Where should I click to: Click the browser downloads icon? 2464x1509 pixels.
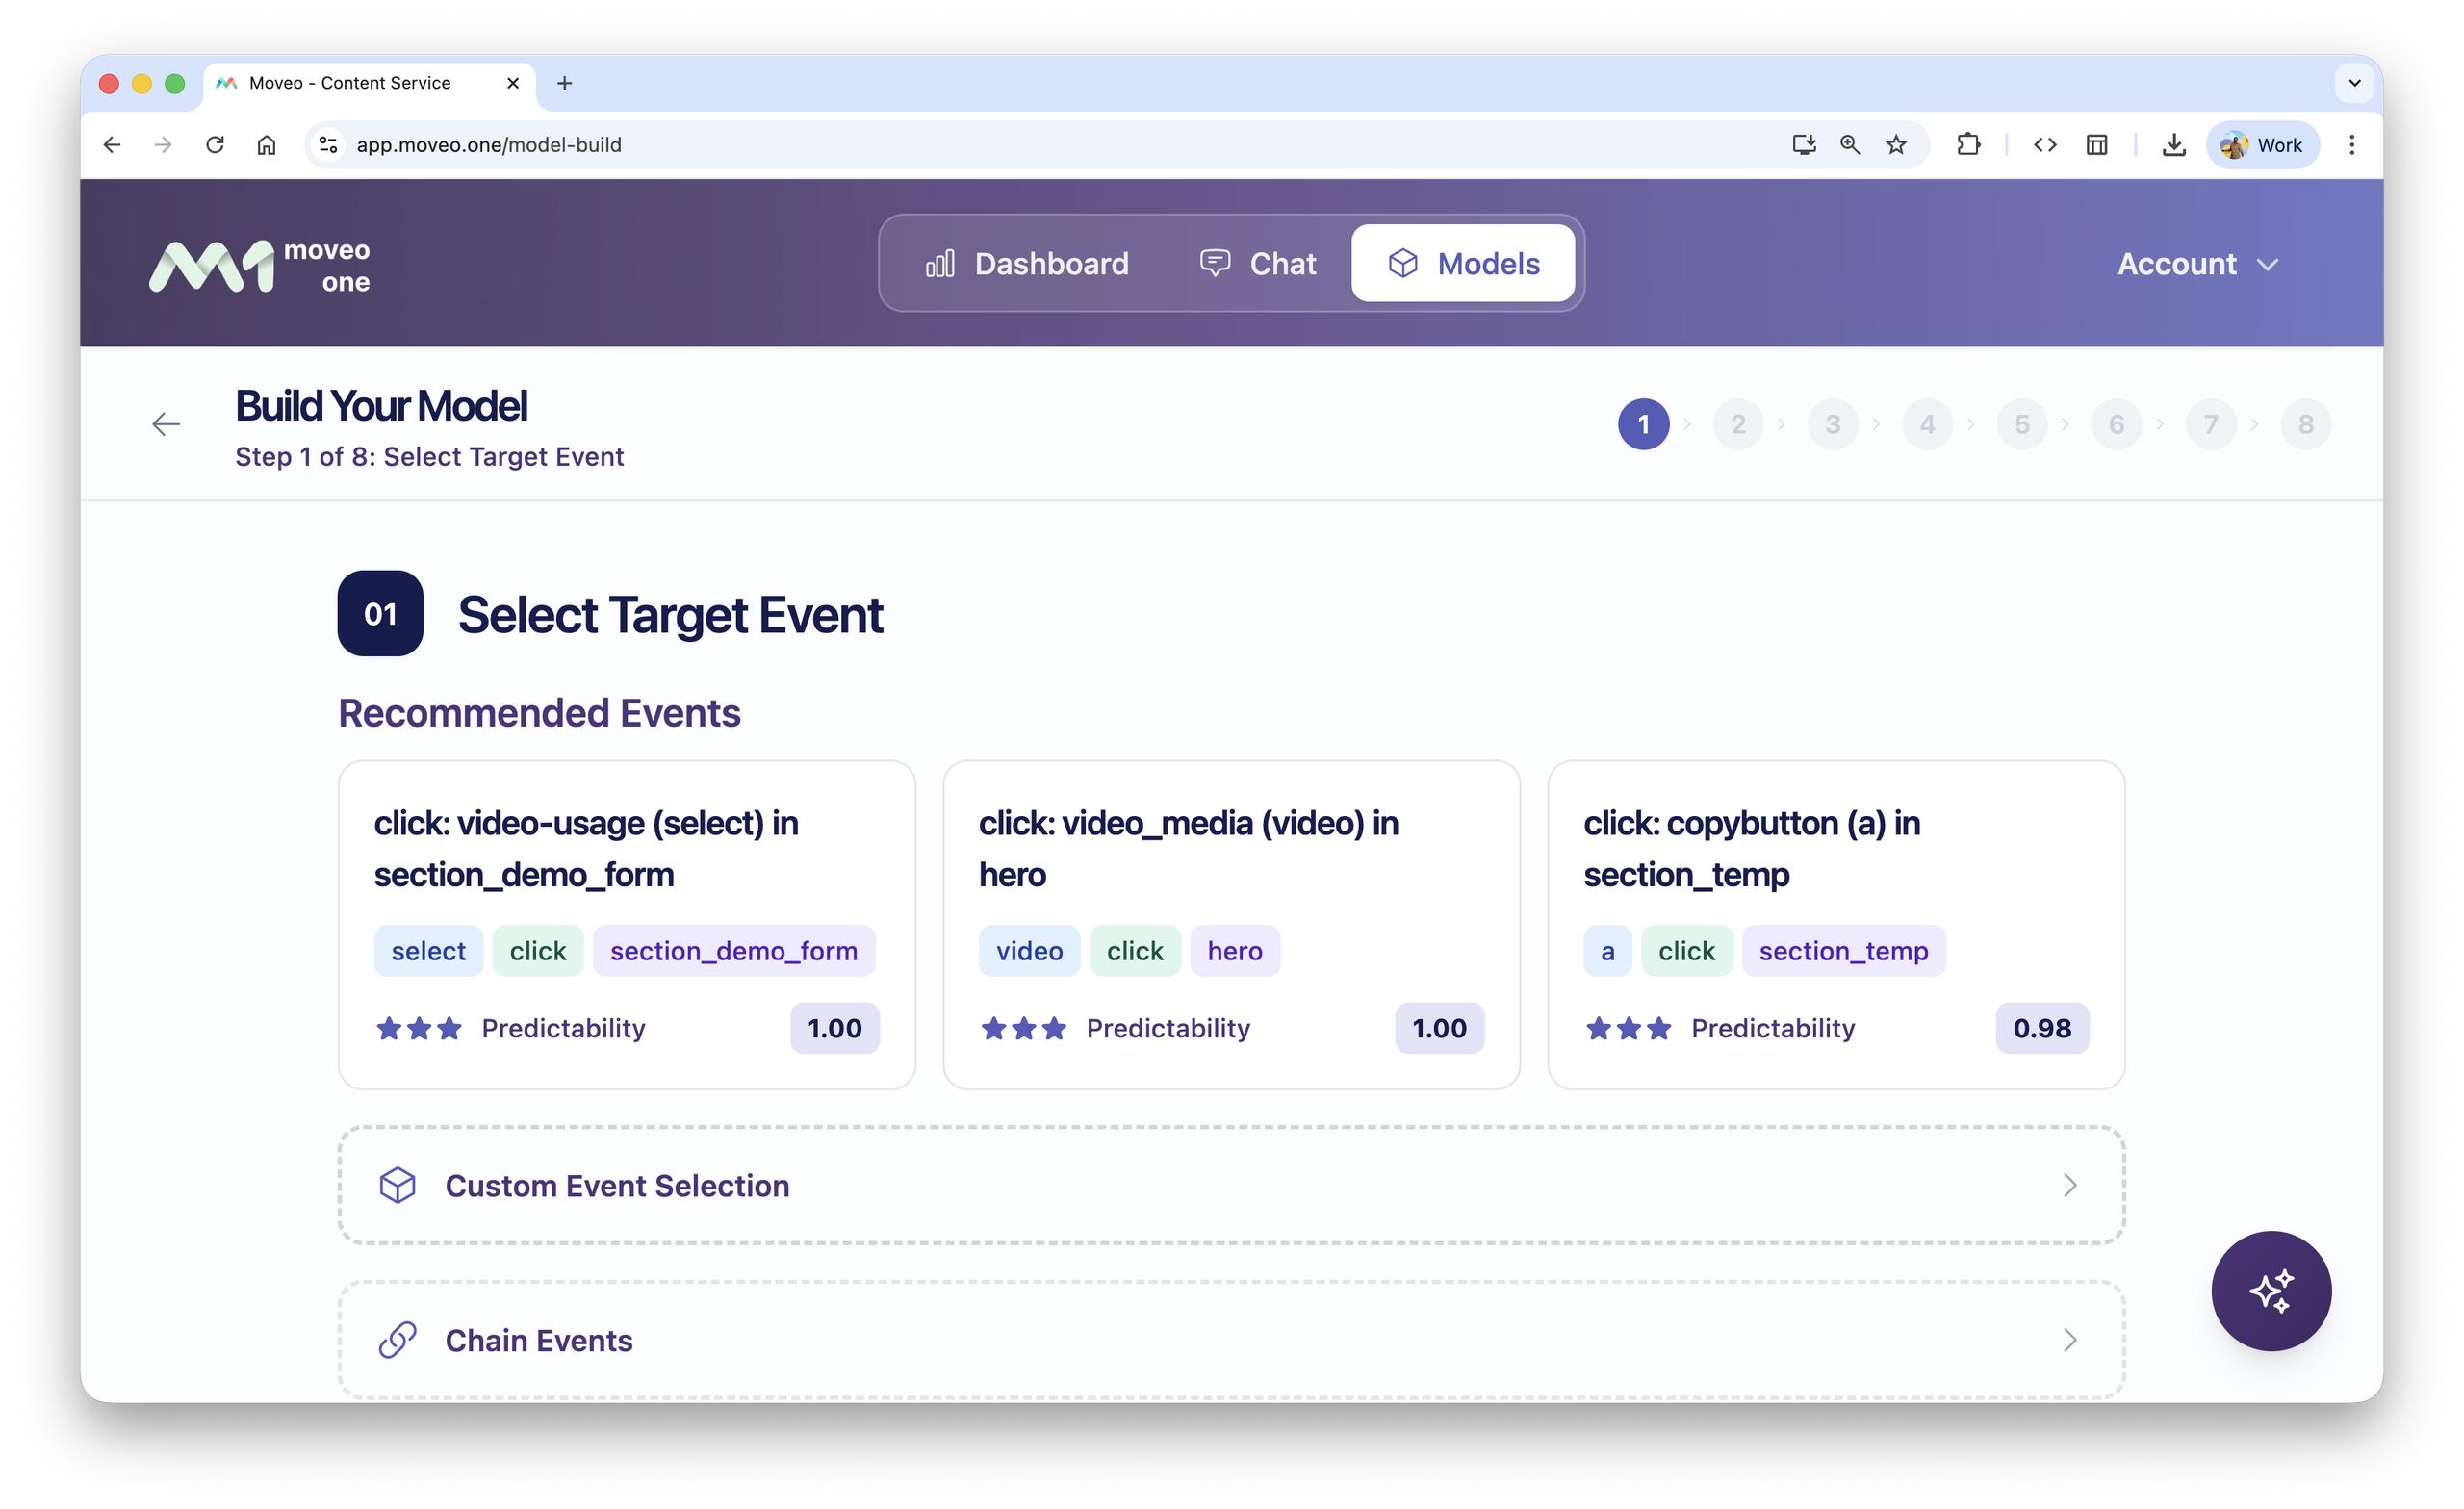tap(2173, 145)
